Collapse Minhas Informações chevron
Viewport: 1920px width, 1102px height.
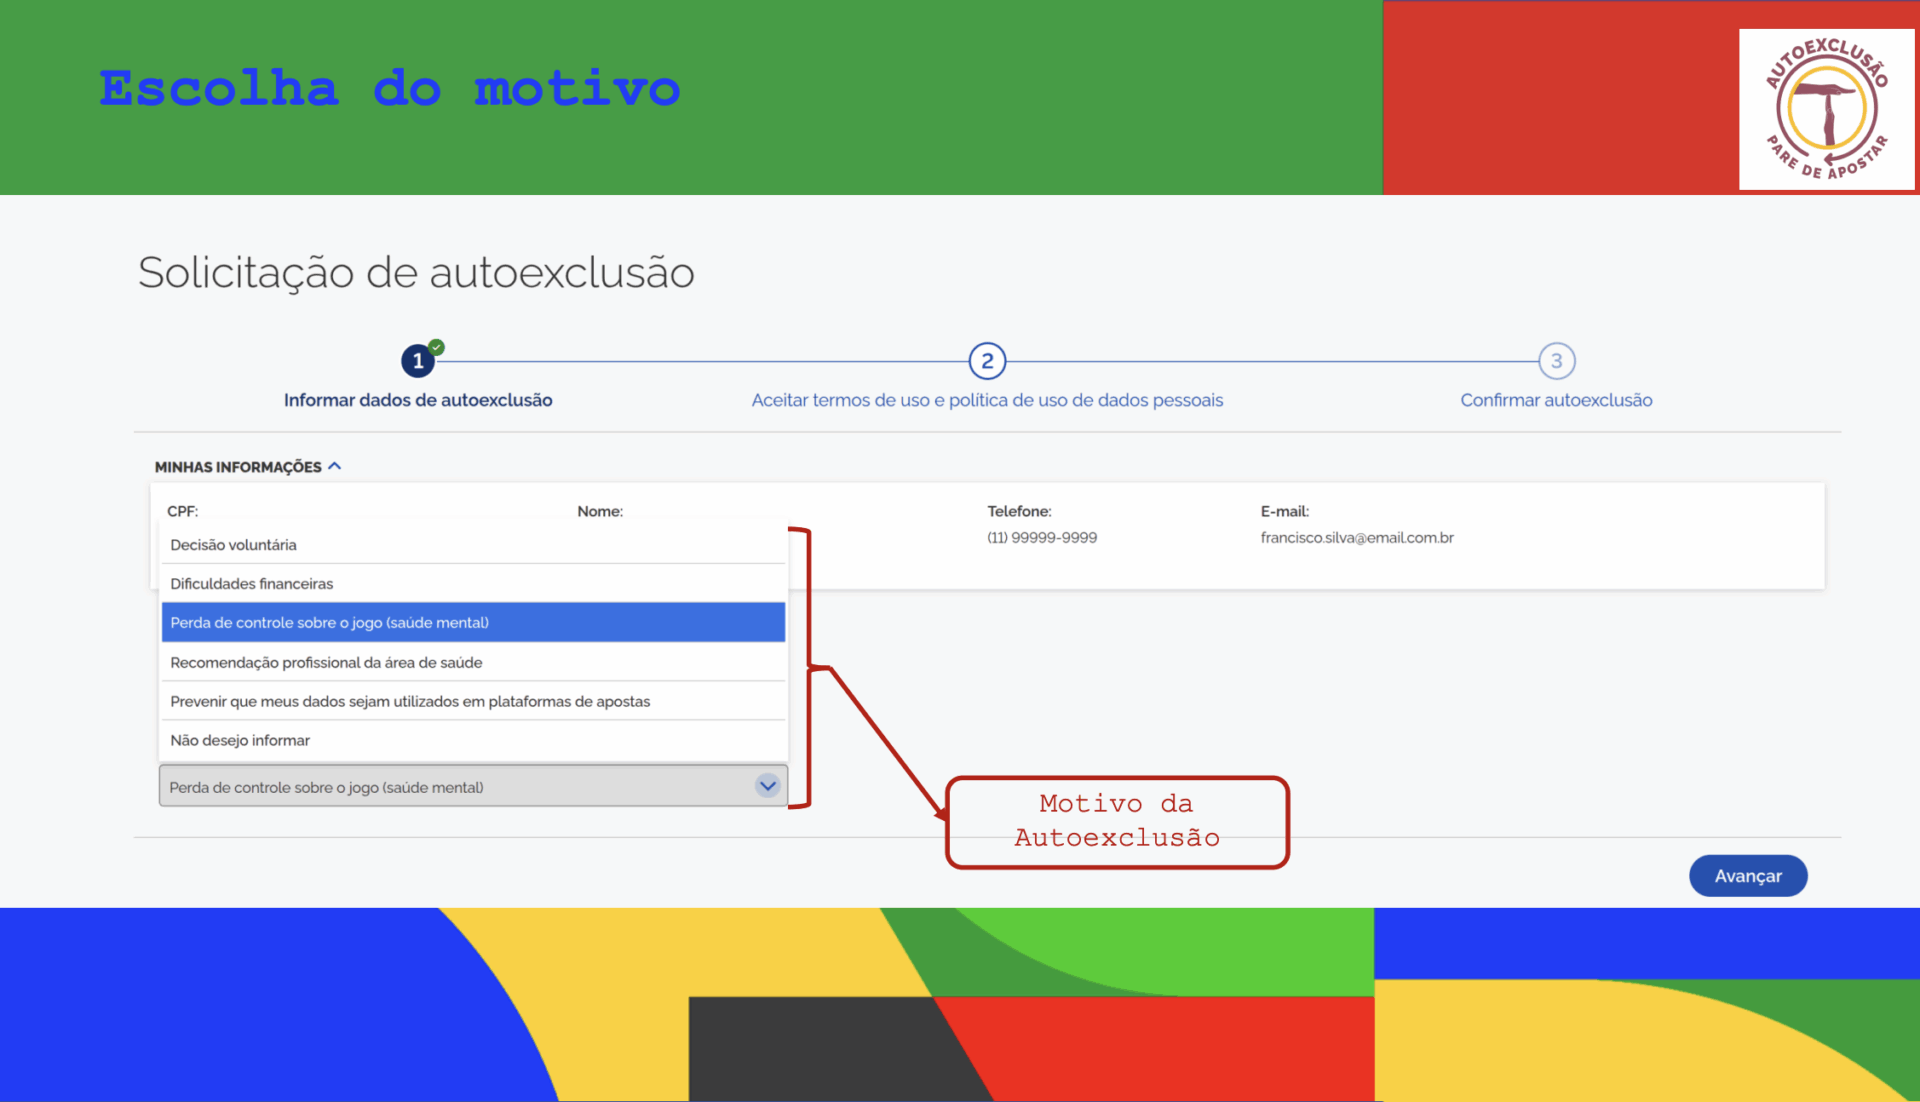(x=335, y=466)
